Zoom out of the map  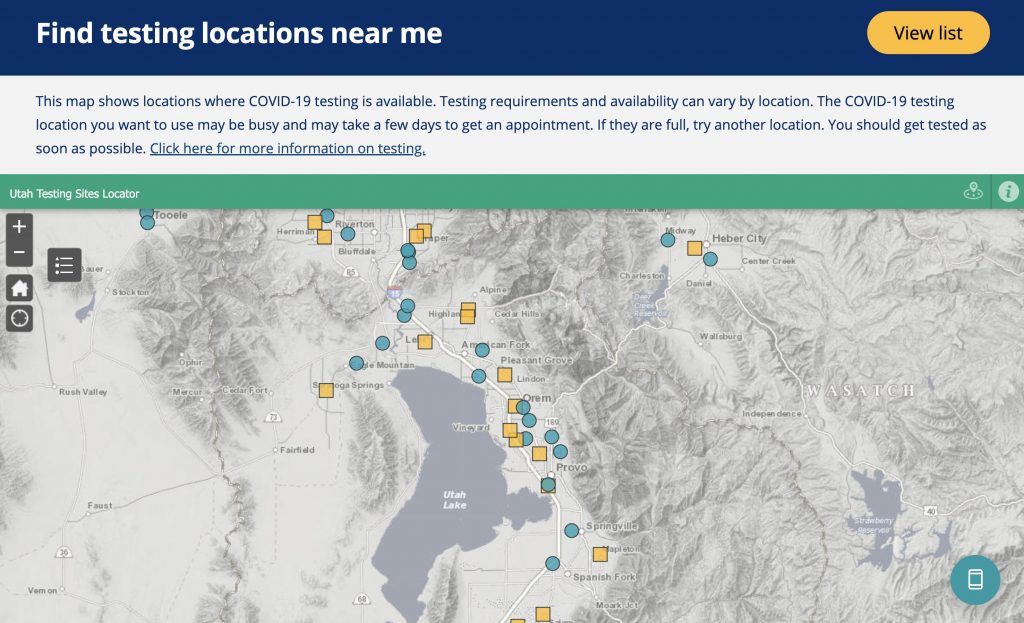tap(19, 253)
